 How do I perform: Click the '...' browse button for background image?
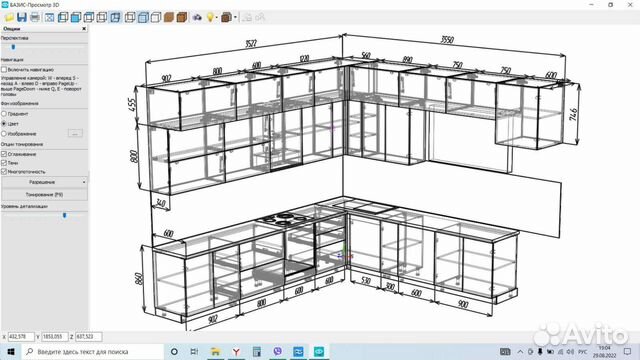75,133
